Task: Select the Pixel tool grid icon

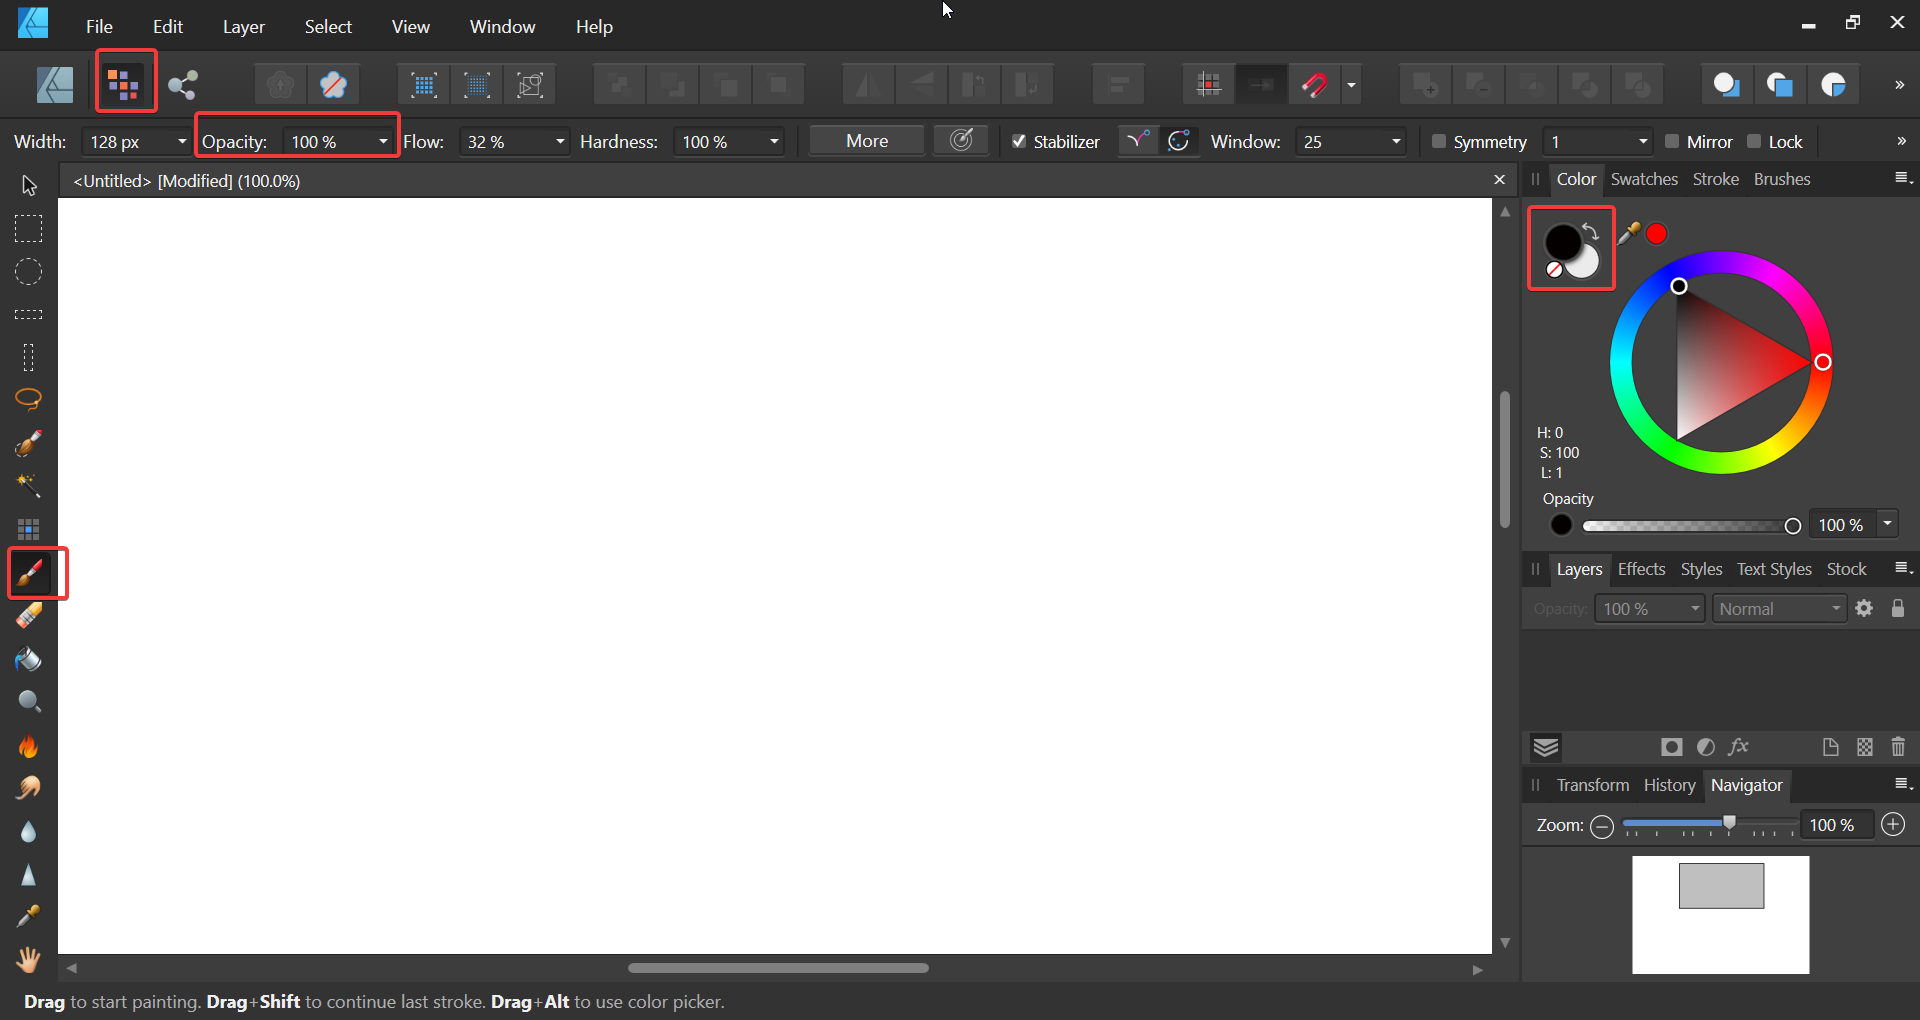Action: coord(28,529)
